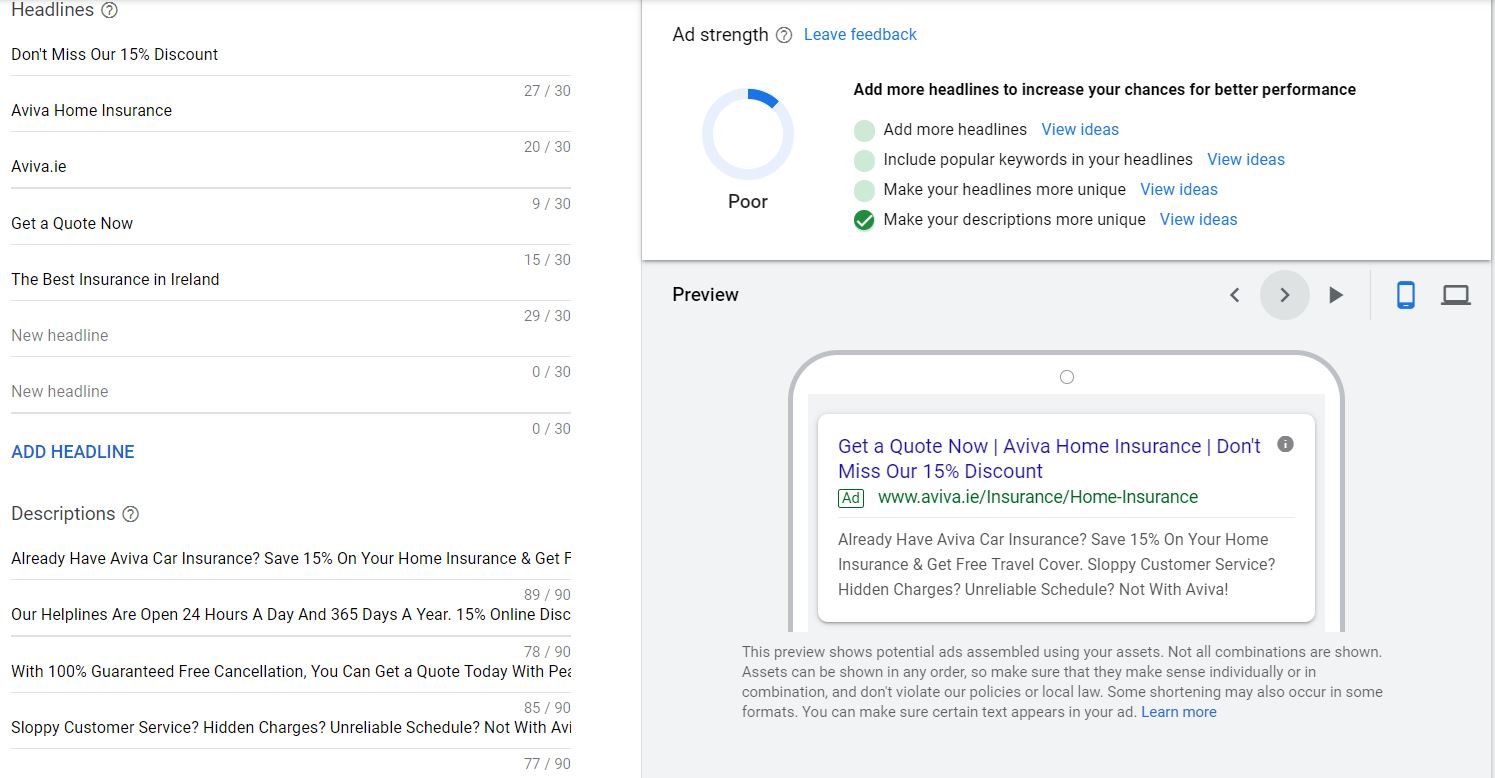Viewport: 1495px width, 778px height.
Task: Toggle the indicator beside Include popular keywords
Action: pyautogui.click(x=863, y=160)
